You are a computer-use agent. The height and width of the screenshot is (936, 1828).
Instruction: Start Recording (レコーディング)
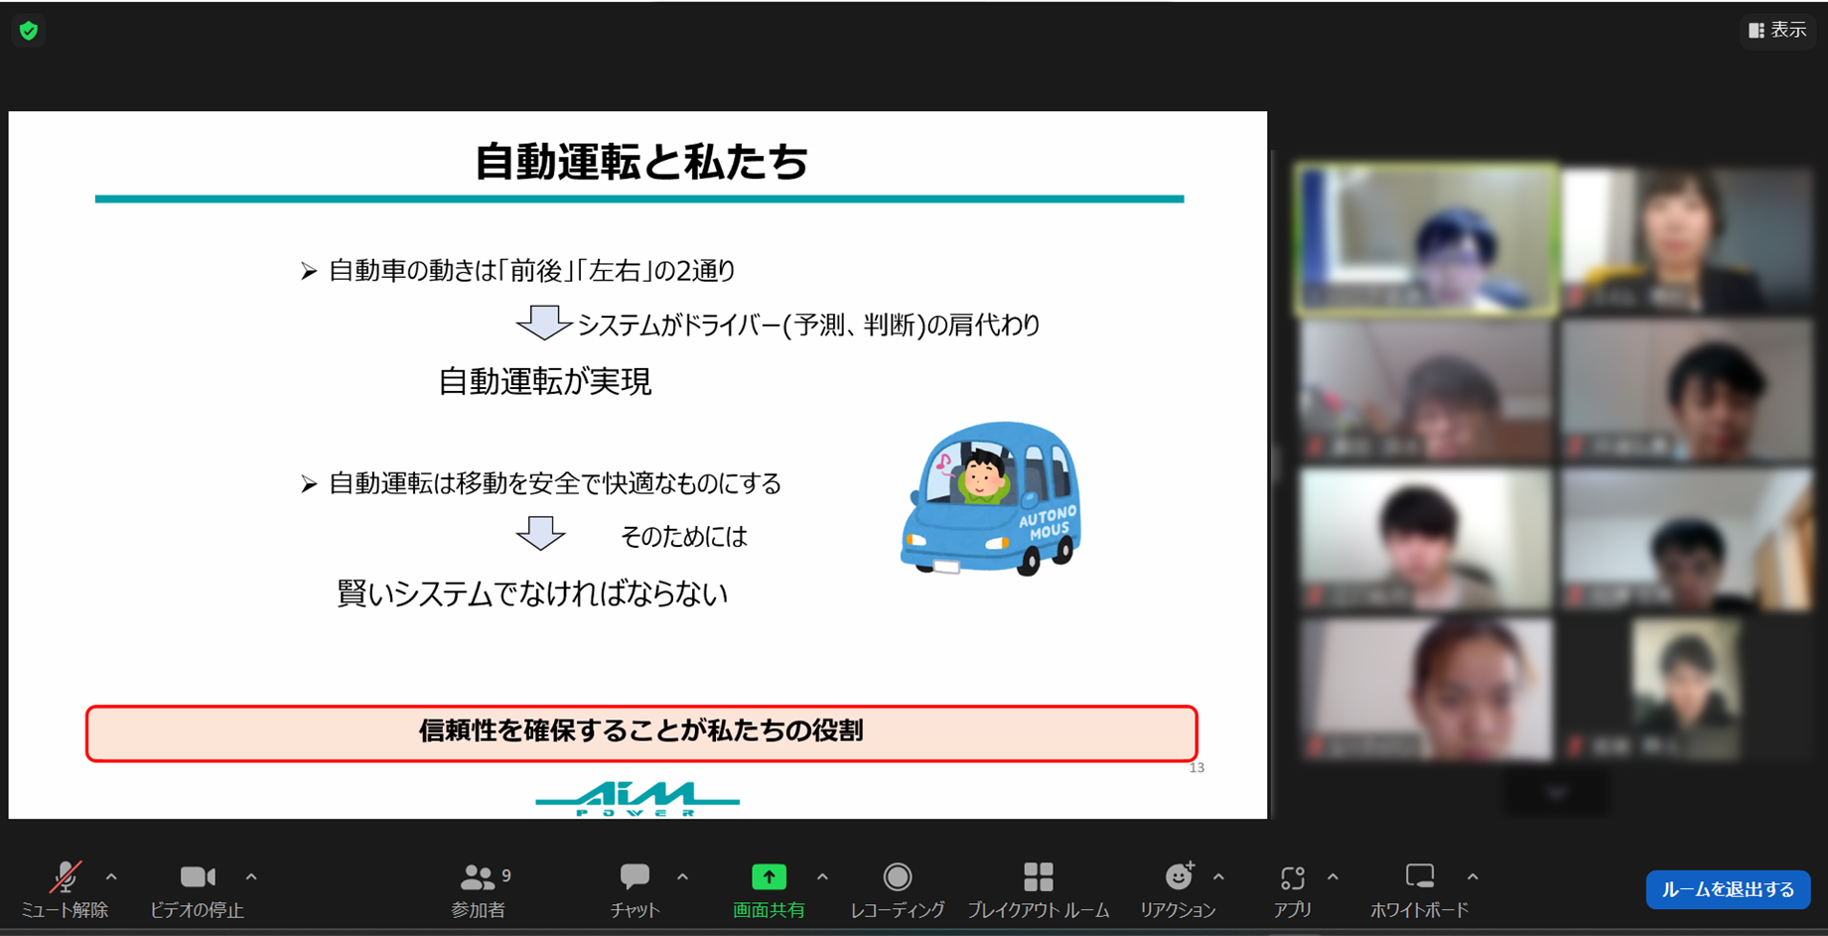tap(897, 888)
